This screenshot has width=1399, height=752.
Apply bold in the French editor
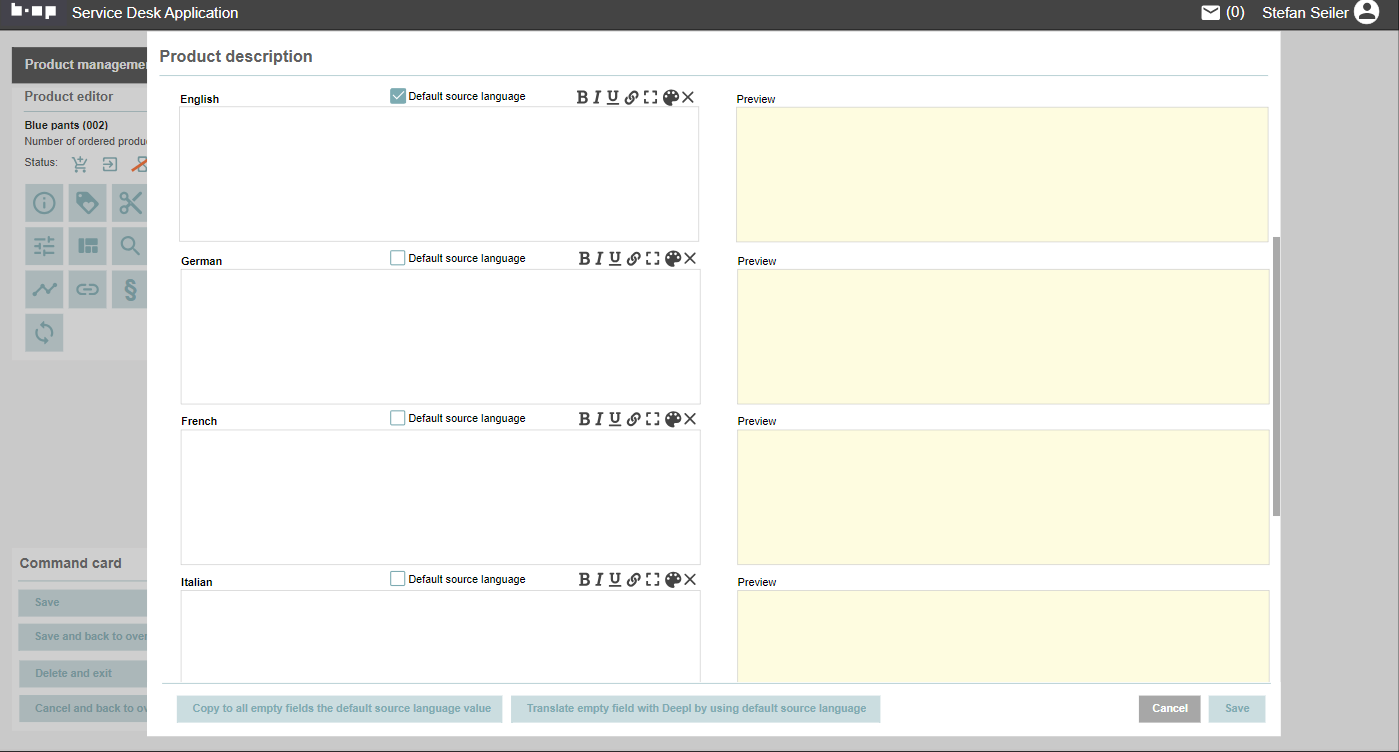[585, 419]
